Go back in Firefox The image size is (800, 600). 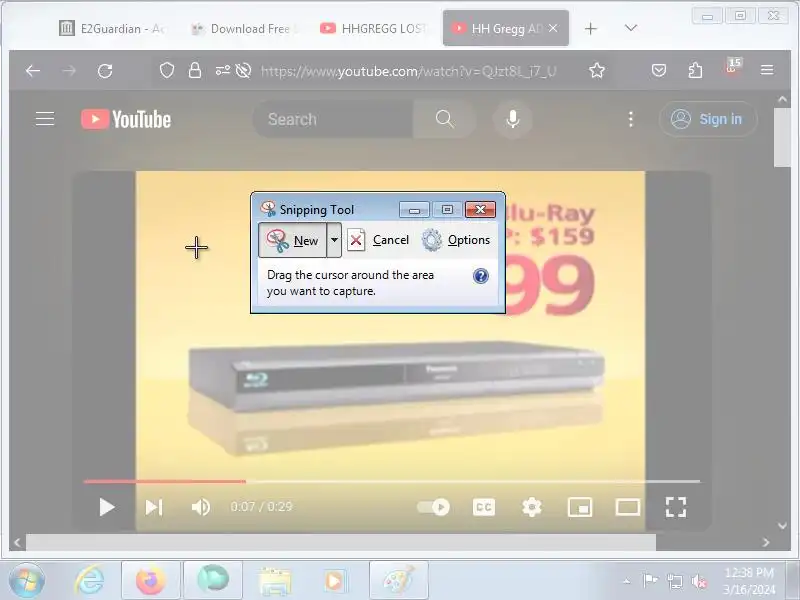pos(33,70)
